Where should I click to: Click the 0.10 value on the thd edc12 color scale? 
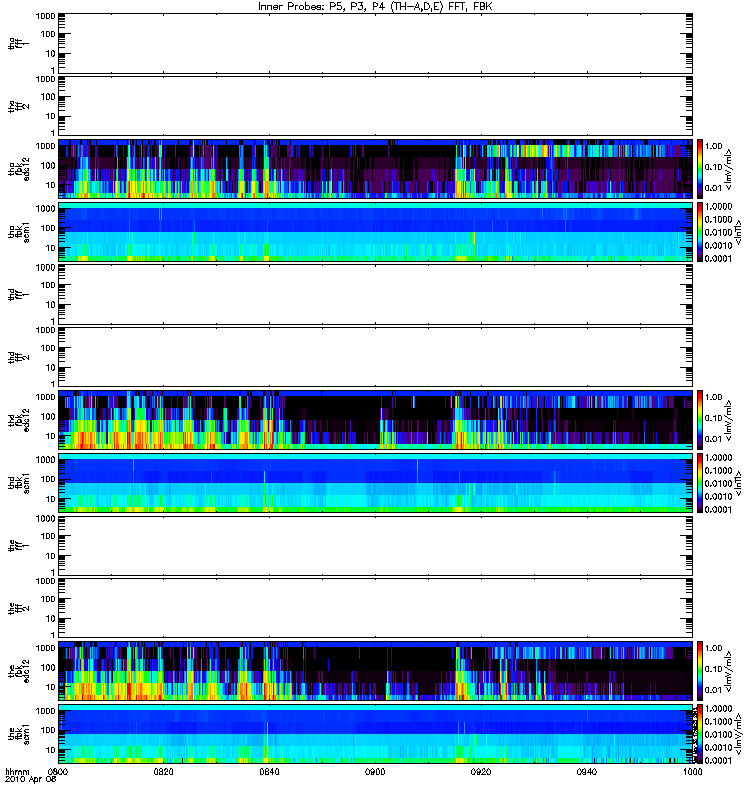pyautogui.click(x=713, y=418)
